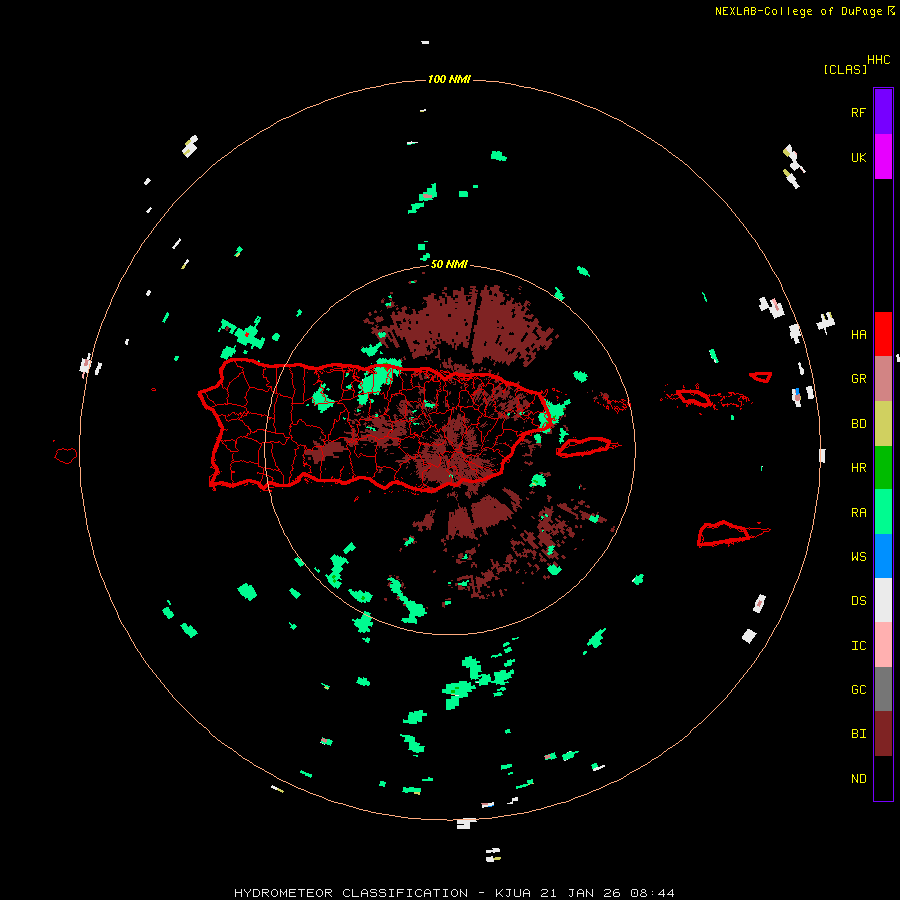Screen dimensions: 900x900
Task: Click the HR legend label
Action: (x=858, y=468)
